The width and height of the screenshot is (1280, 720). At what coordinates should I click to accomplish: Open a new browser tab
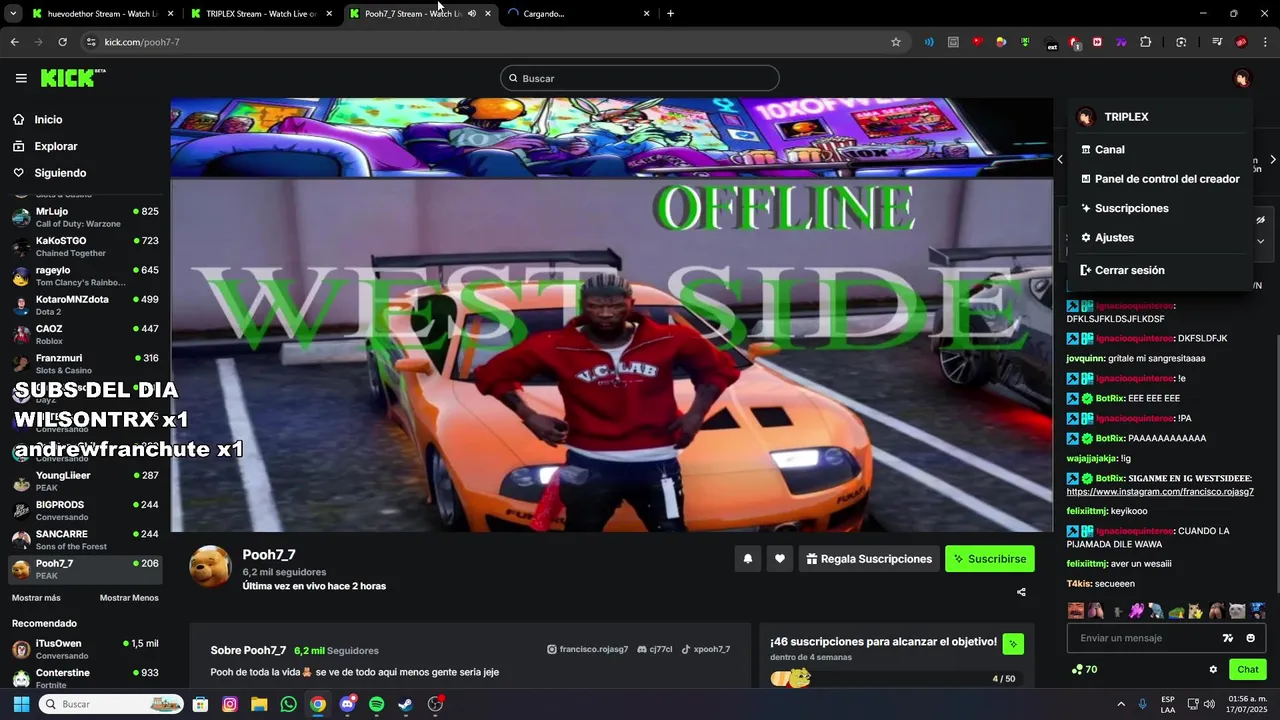tap(670, 14)
